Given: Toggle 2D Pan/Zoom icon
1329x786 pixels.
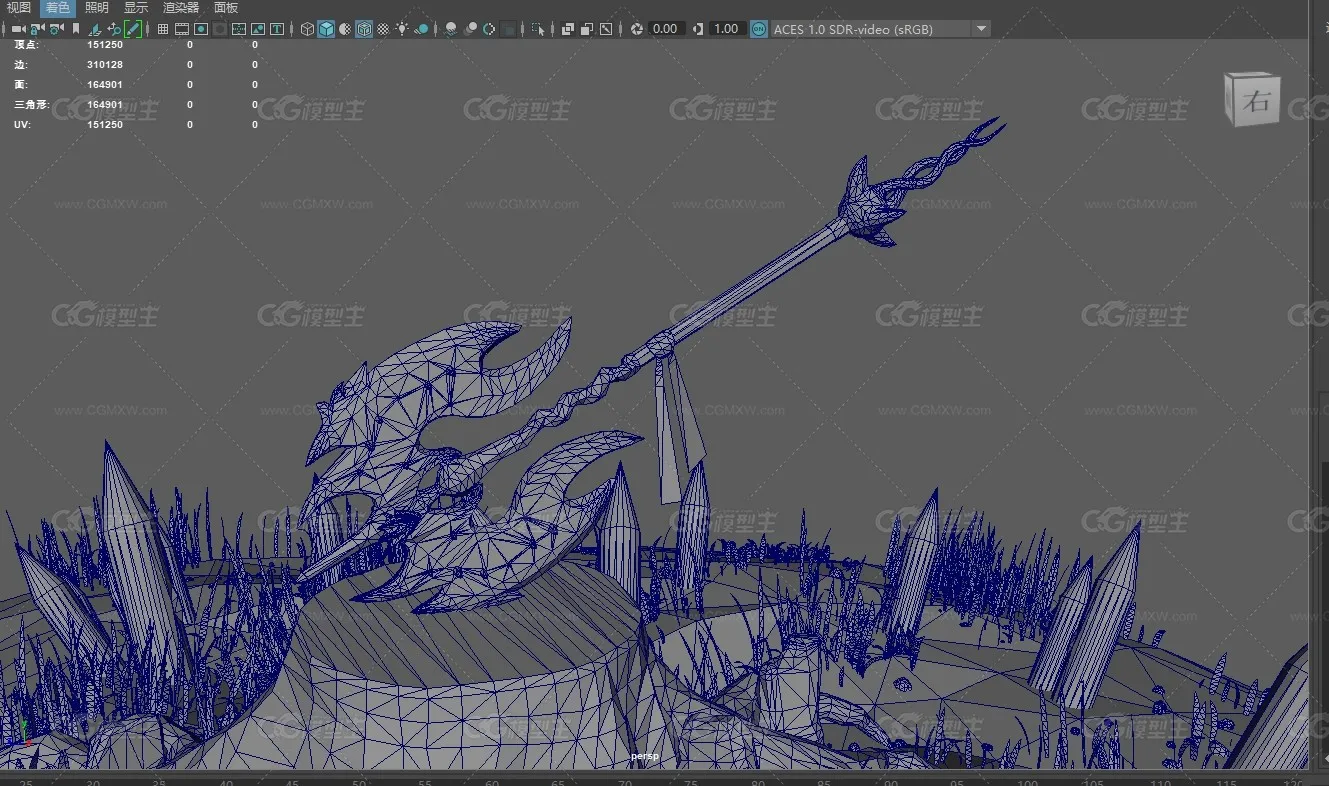Looking at the screenshot, I should point(114,29).
